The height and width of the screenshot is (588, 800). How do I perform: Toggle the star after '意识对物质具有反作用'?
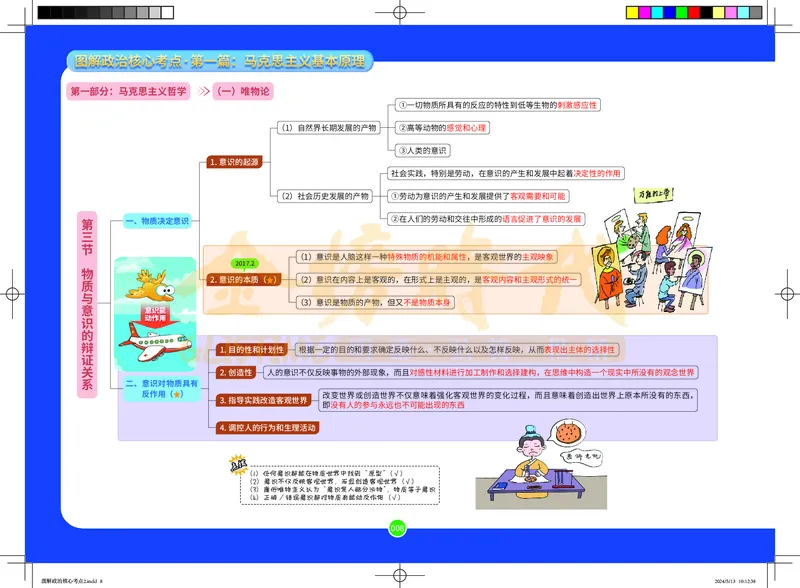coord(179,394)
